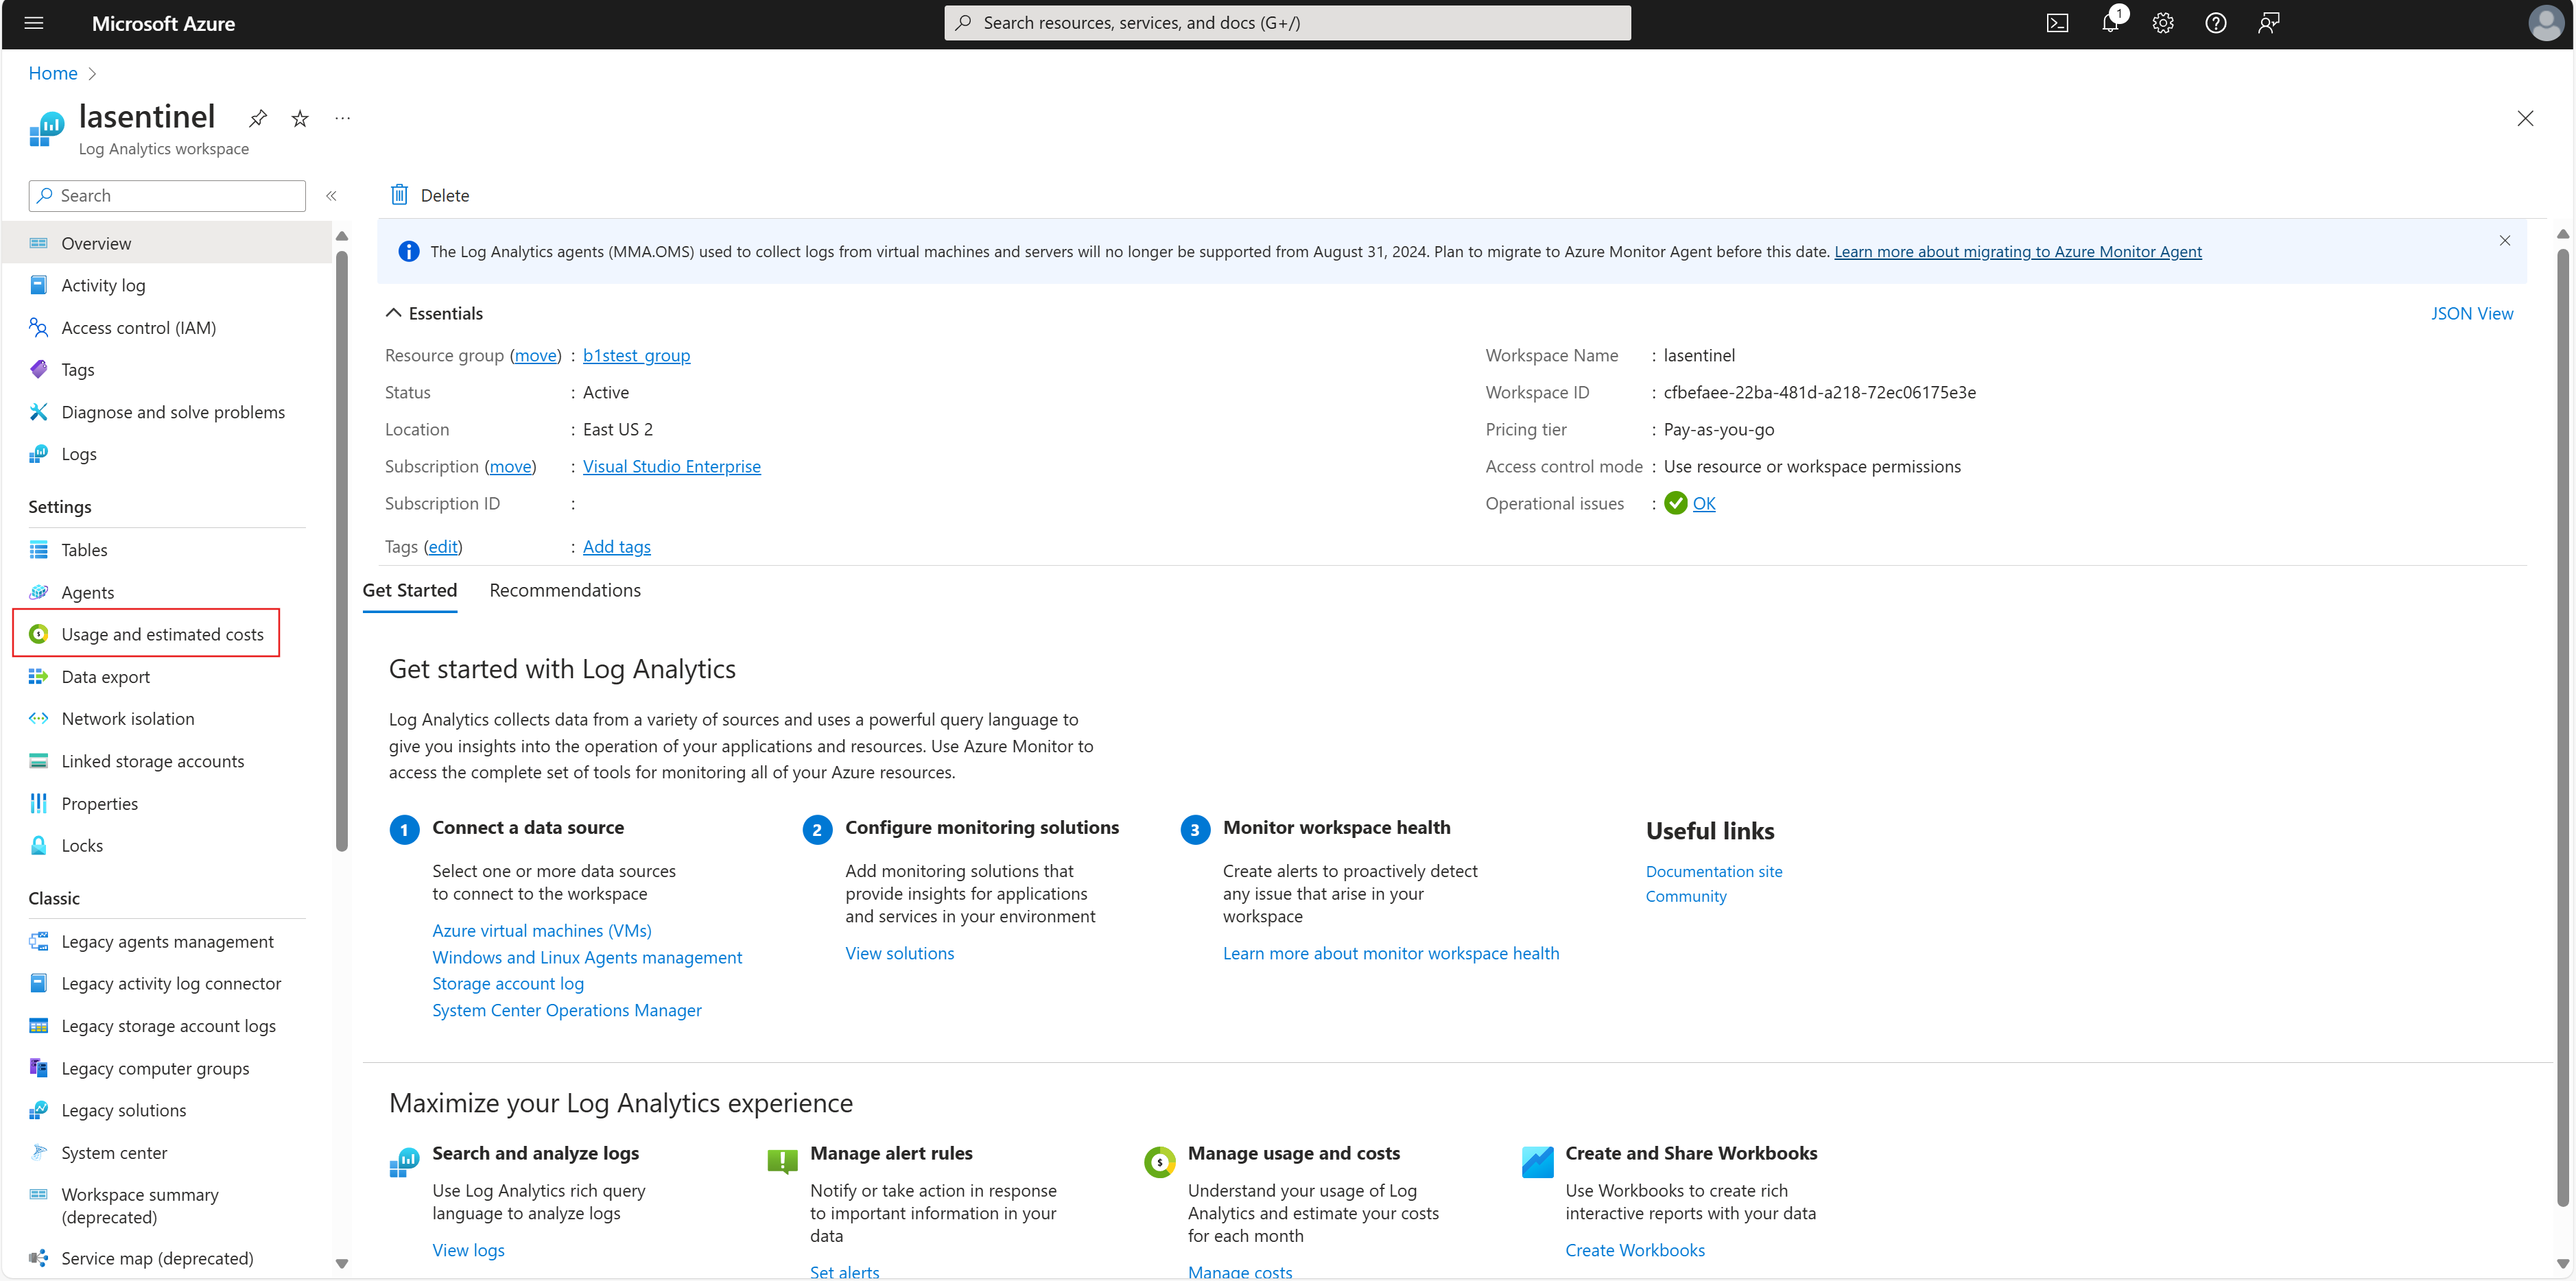2576x1281 pixels.
Task: Open Legacy agents management
Action: tap(167, 942)
